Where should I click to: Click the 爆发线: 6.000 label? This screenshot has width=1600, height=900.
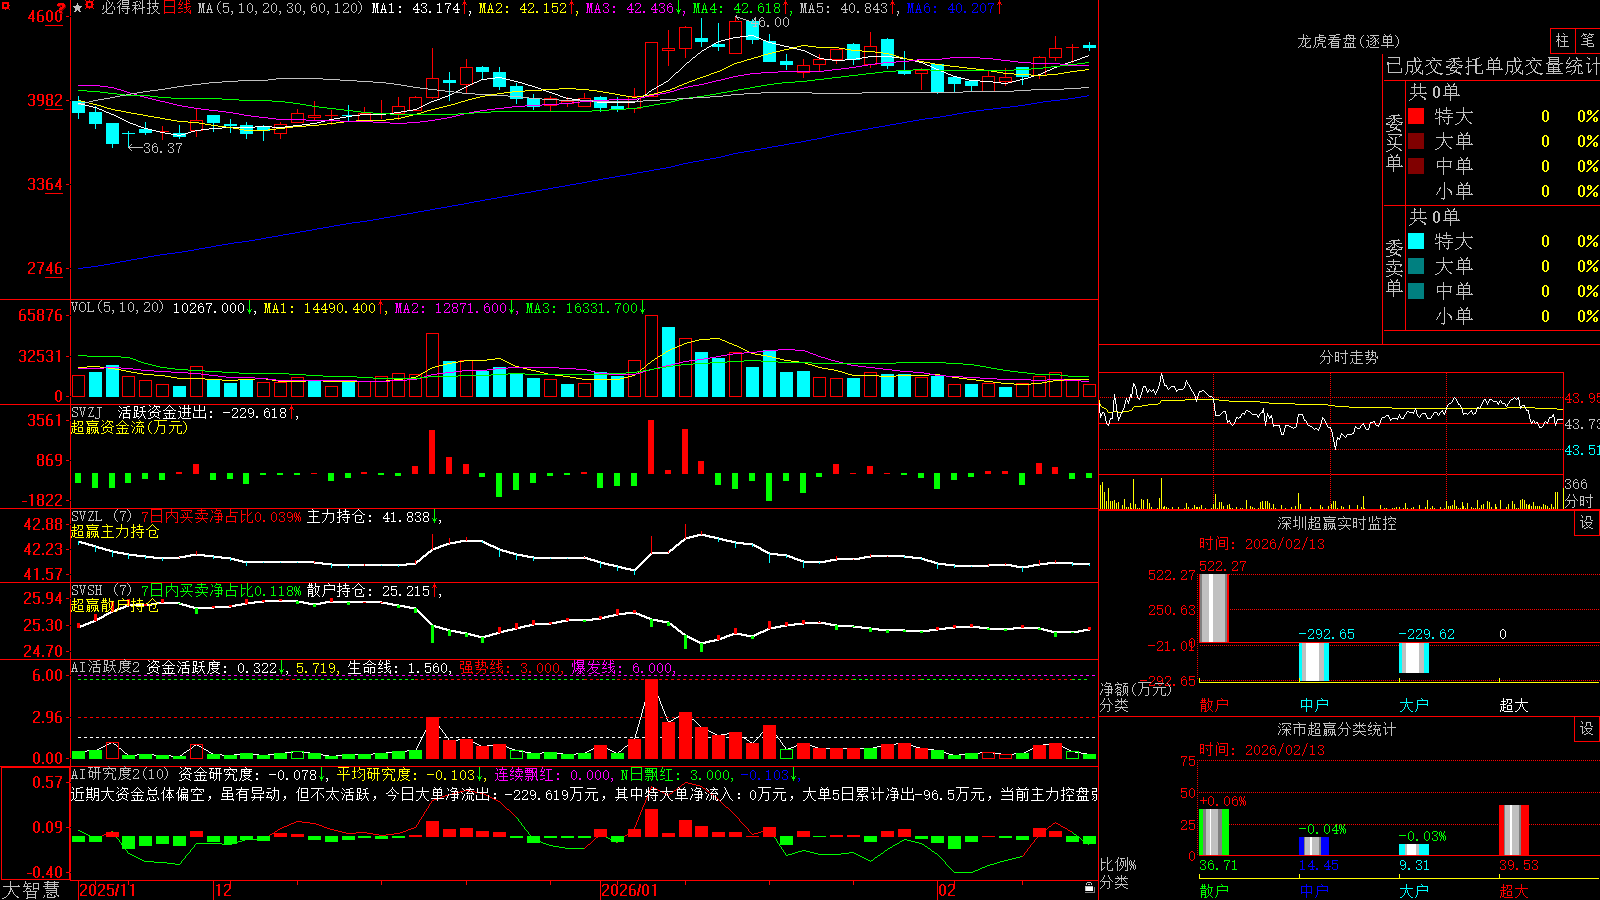[x=624, y=667]
